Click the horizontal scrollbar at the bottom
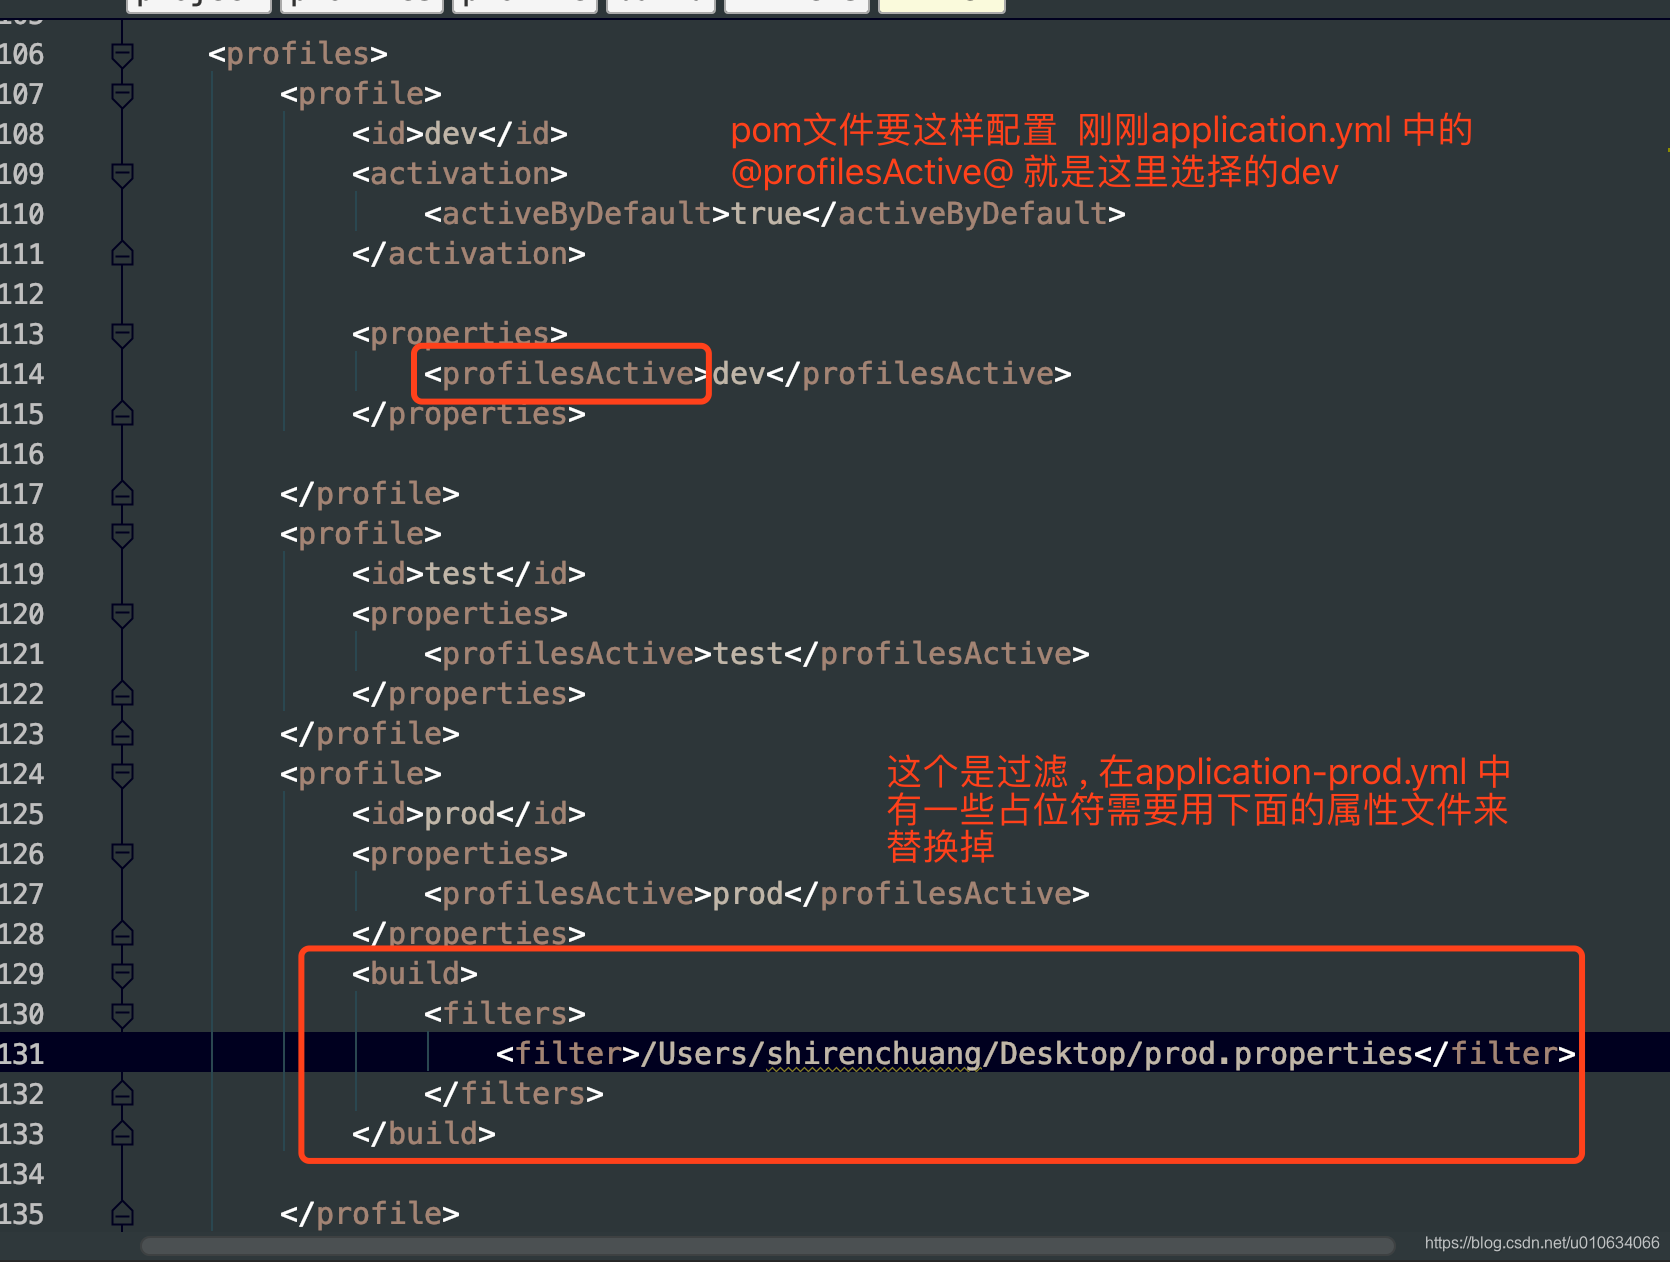 click(x=768, y=1246)
